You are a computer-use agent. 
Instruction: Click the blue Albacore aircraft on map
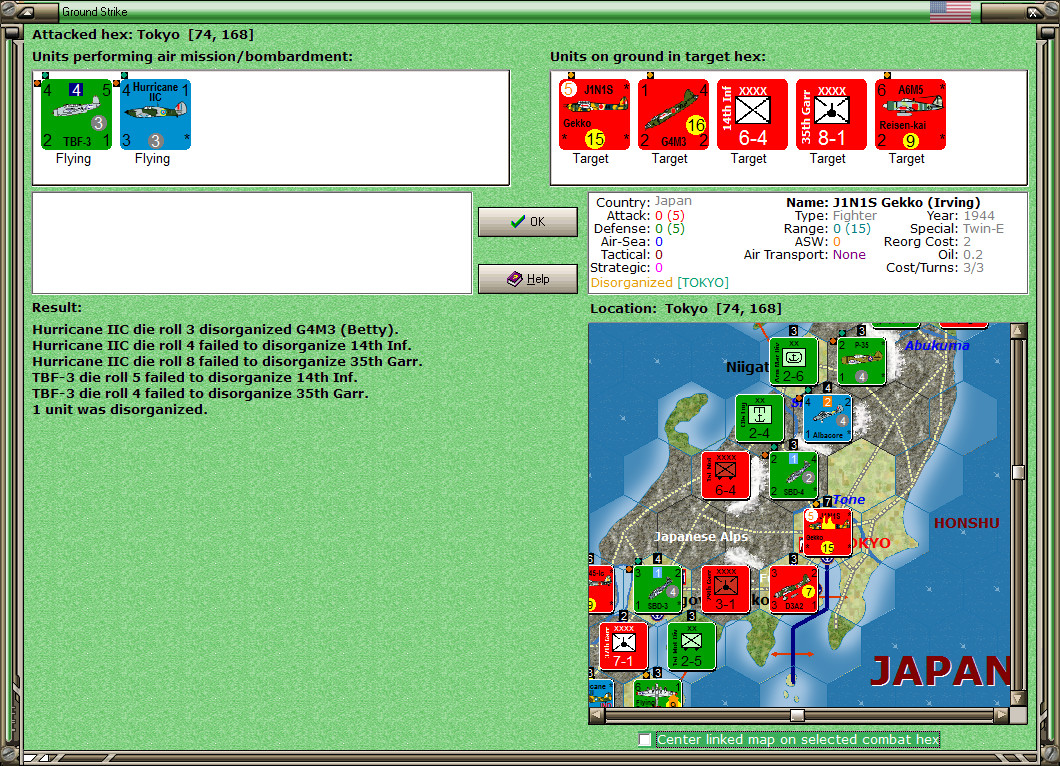pos(827,418)
